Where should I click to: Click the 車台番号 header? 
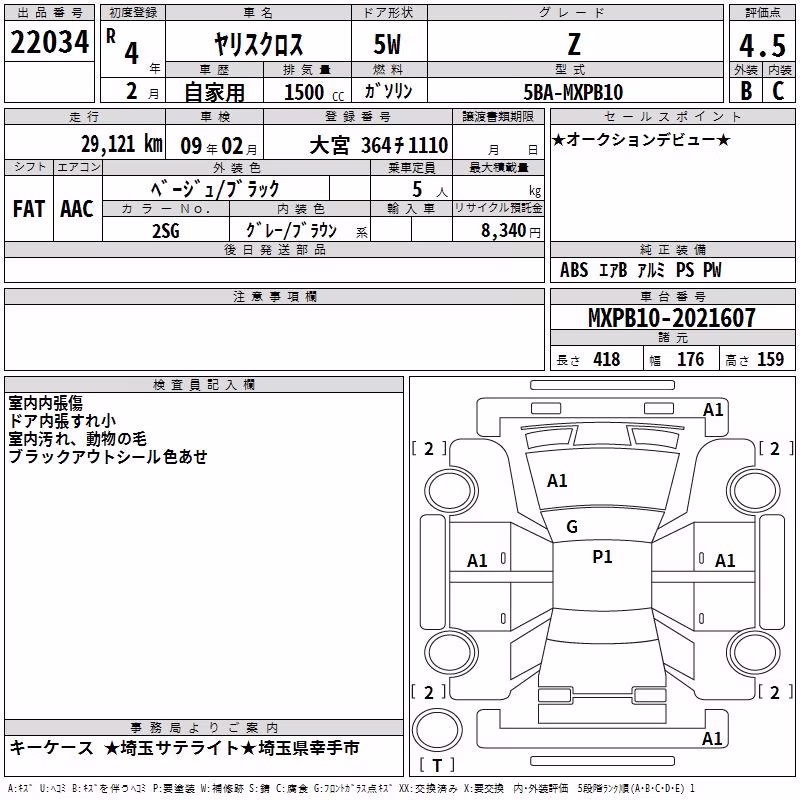pyautogui.click(x=673, y=296)
